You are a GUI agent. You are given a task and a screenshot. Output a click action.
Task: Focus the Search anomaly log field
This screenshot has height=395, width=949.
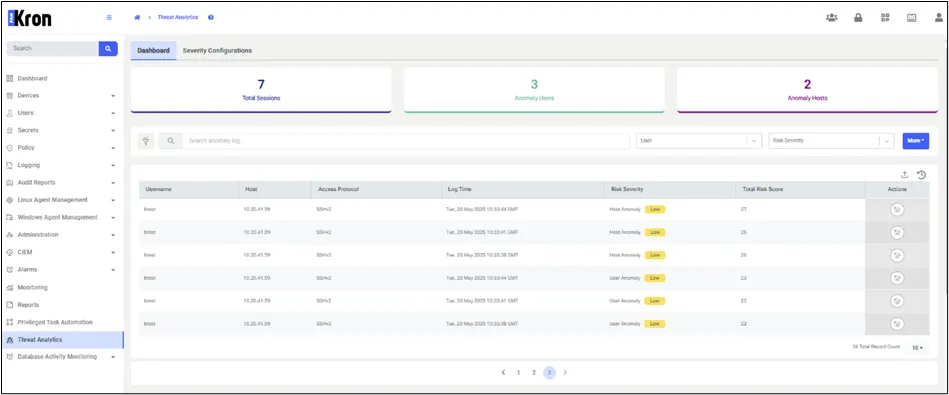coord(406,141)
